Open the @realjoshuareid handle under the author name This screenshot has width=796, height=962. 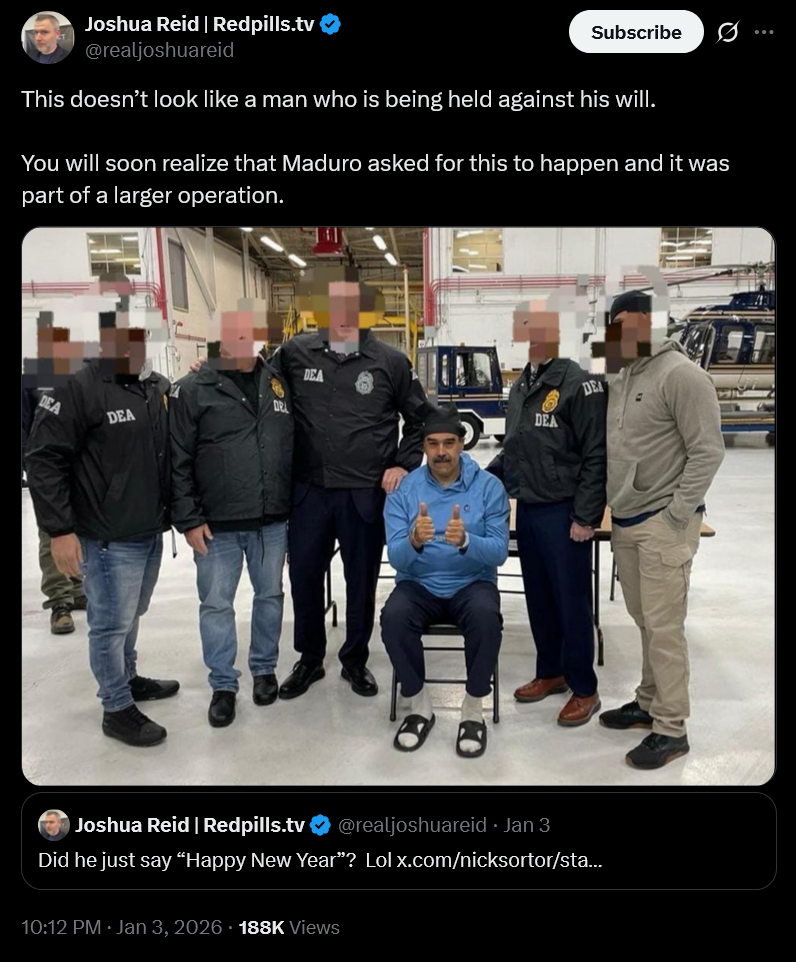point(159,50)
